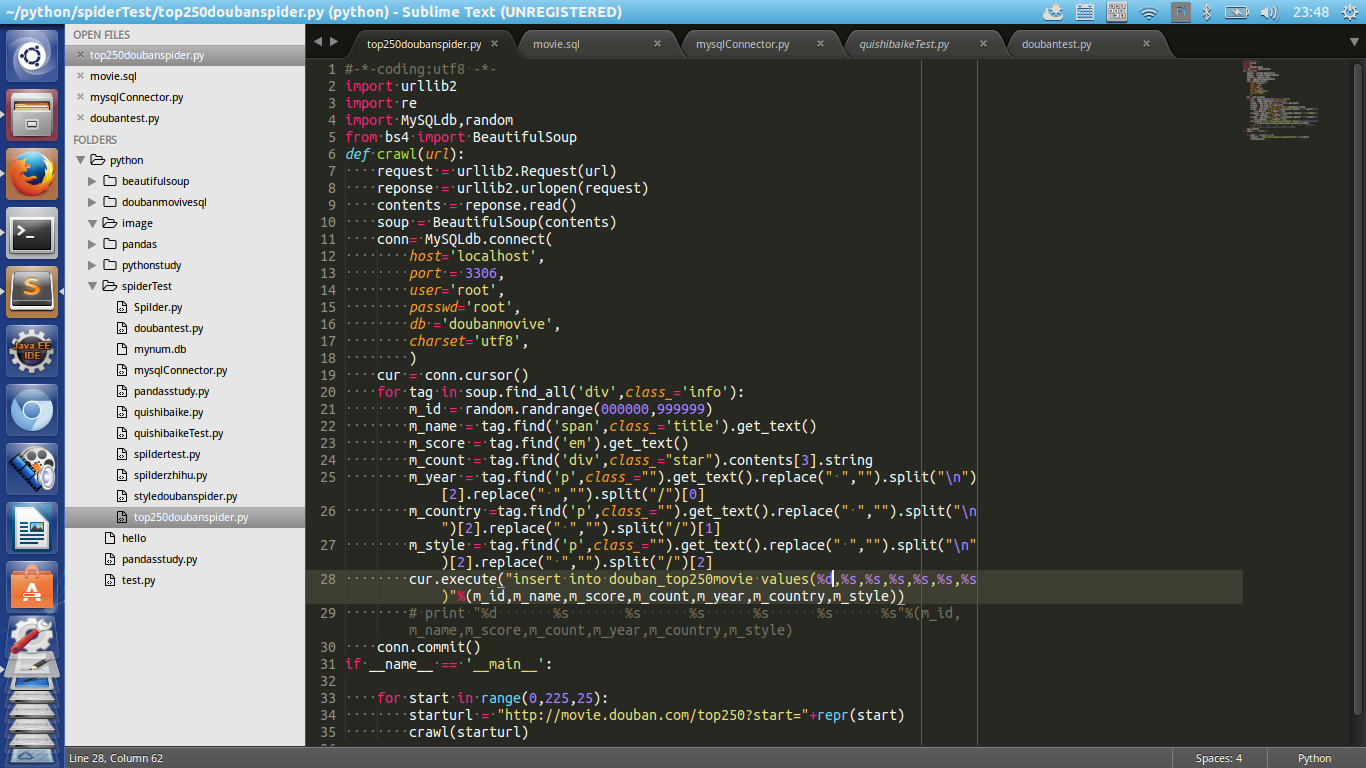The height and width of the screenshot is (768, 1366).
Task: Click the code minimap preview
Action: point(1280,100)
